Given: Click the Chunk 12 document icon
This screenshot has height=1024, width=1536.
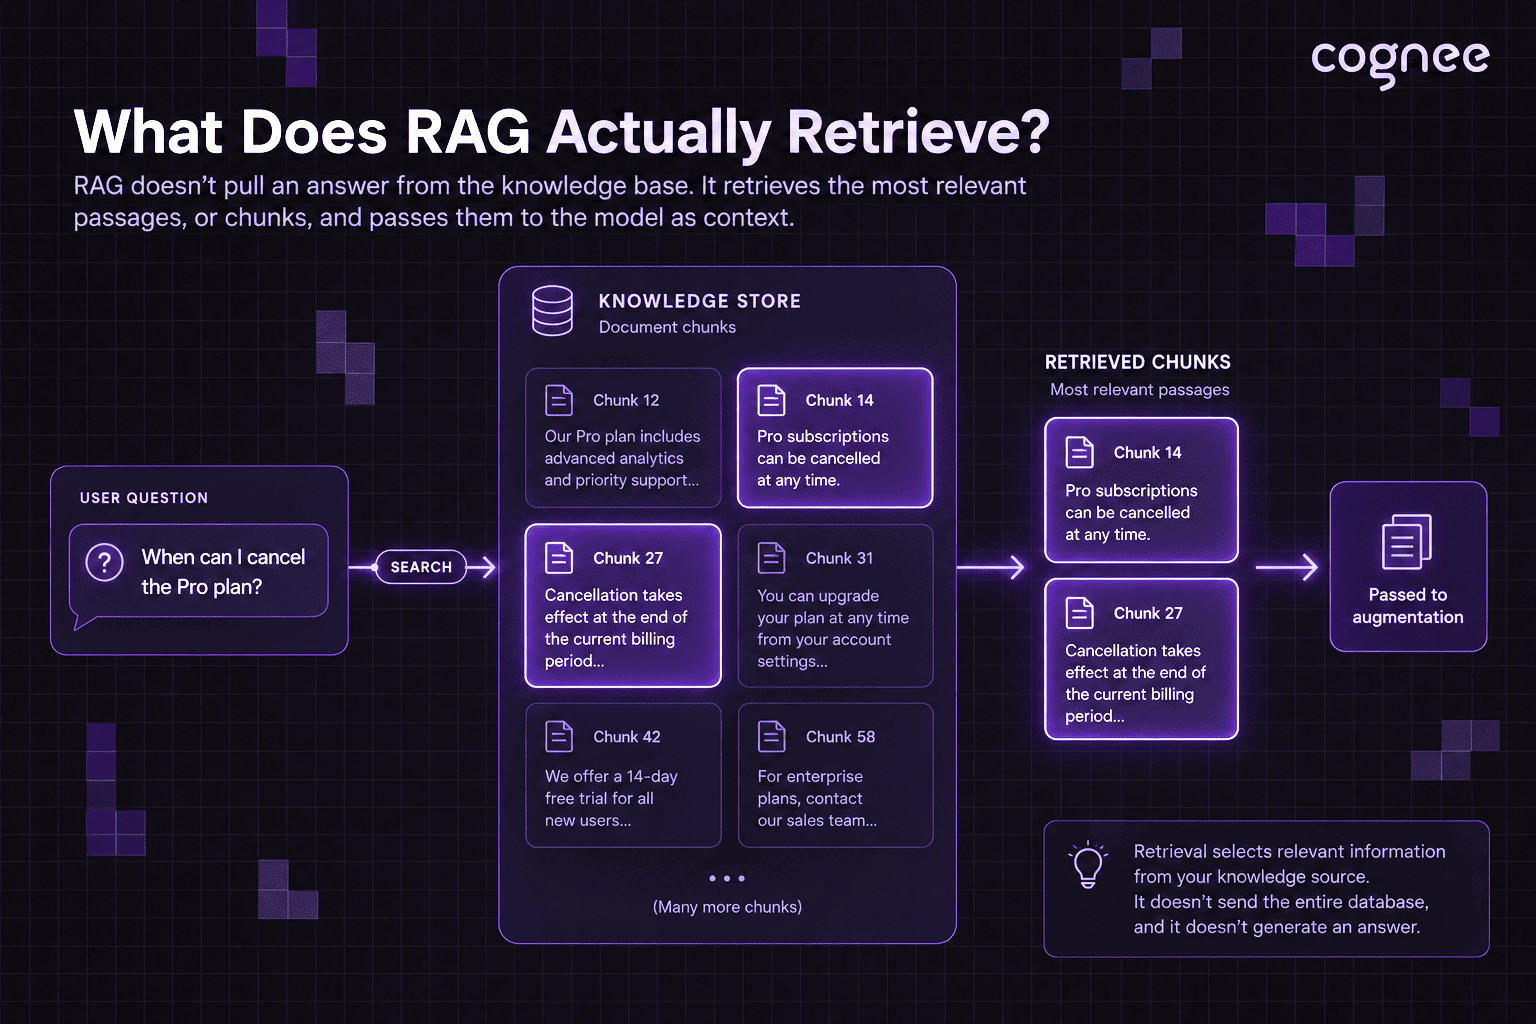Looking at the screenshot, I should (559, 400).
